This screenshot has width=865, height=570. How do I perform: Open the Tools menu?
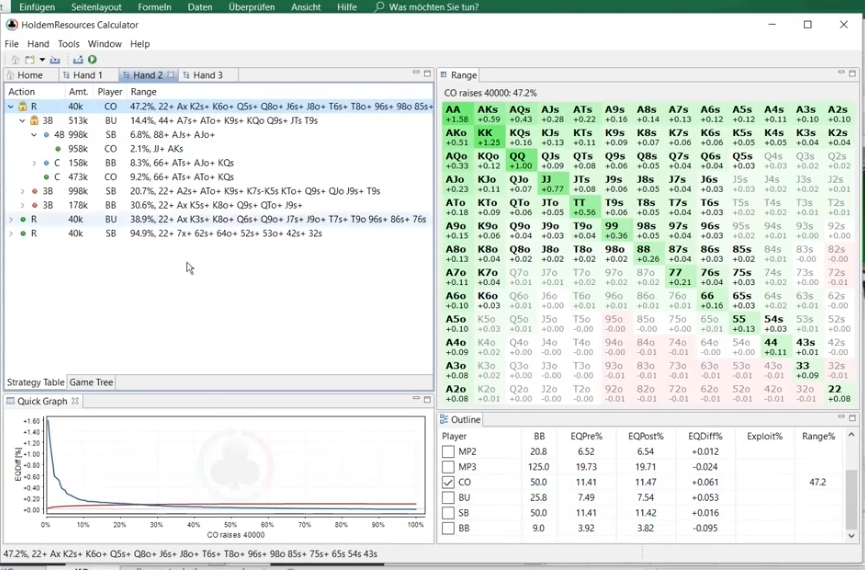pos(68,44)
